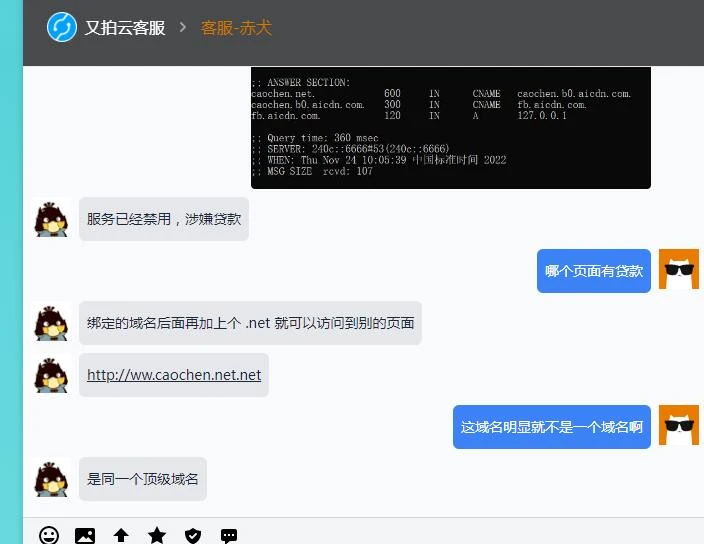Click the blue bubble 哪个页面有贷款
The image size is (704, 544).
(x=593, y=271)
